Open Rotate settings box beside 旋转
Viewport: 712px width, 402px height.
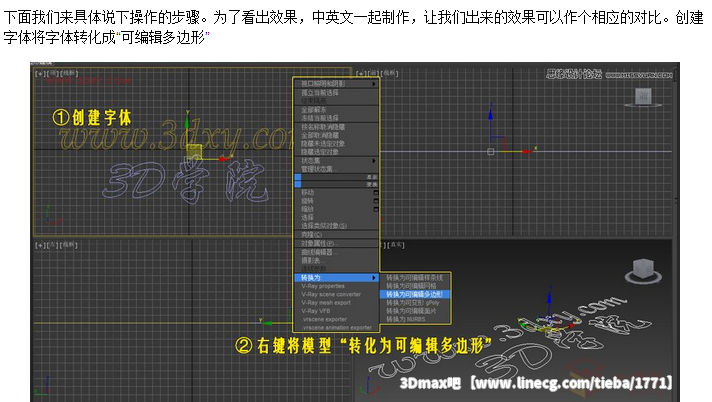tap(376, 201)
